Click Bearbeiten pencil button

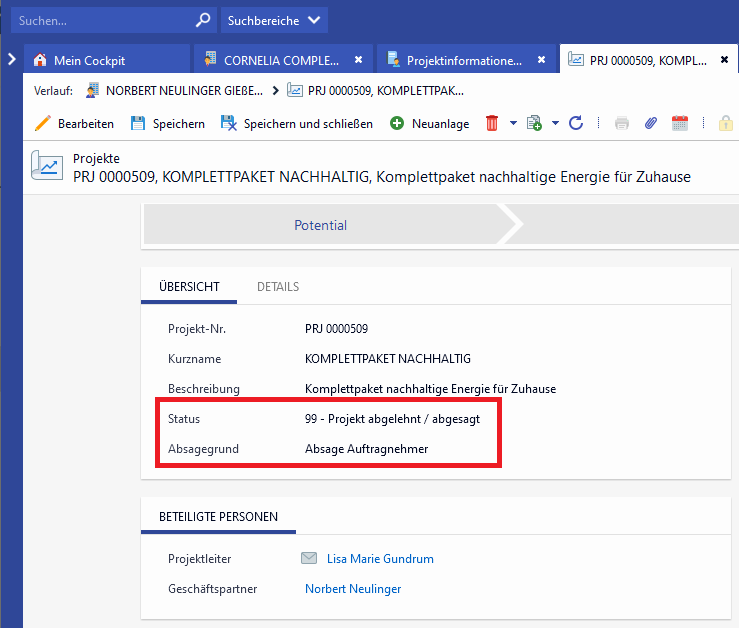point(74,124)
